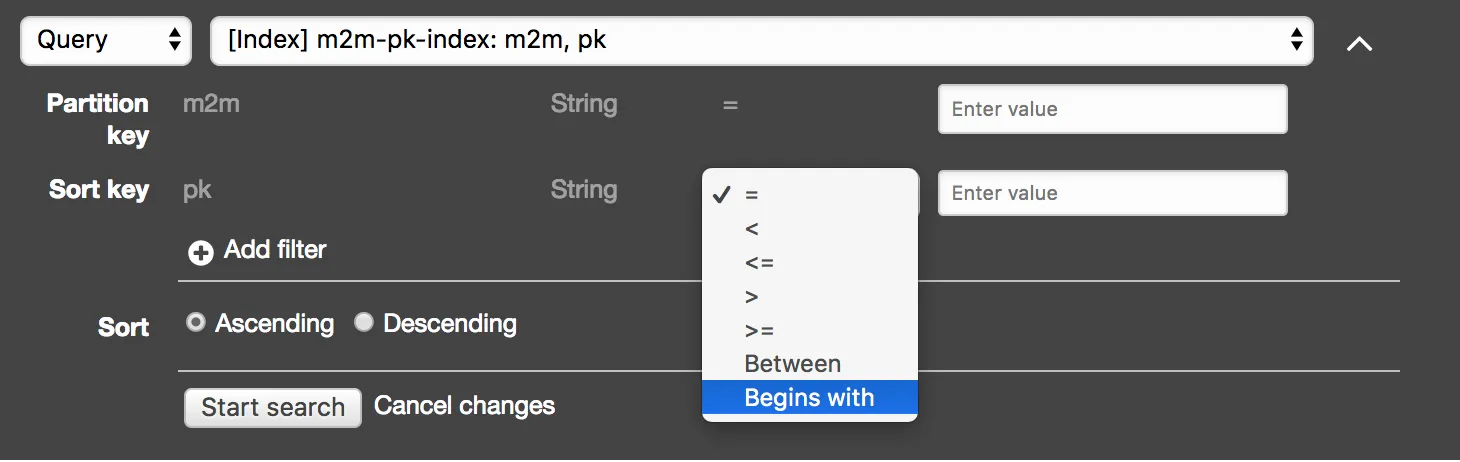Click the Ascending label text

coord(274,324)
